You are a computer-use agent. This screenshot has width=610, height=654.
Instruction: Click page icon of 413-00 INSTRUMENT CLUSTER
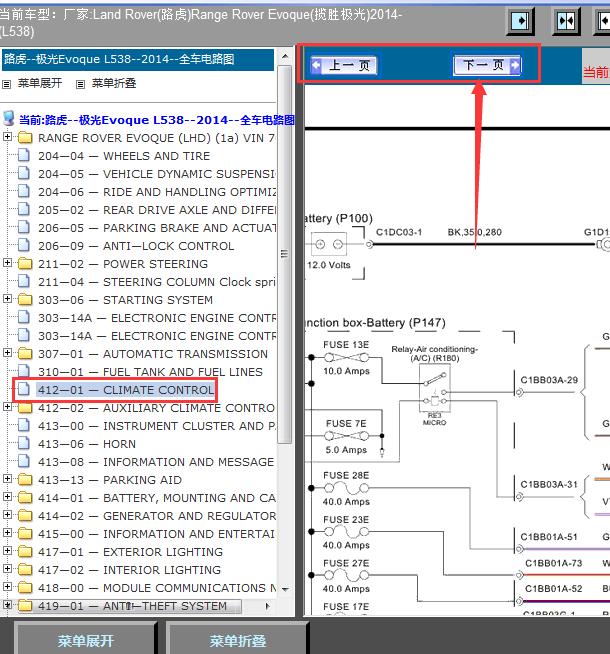24,425
